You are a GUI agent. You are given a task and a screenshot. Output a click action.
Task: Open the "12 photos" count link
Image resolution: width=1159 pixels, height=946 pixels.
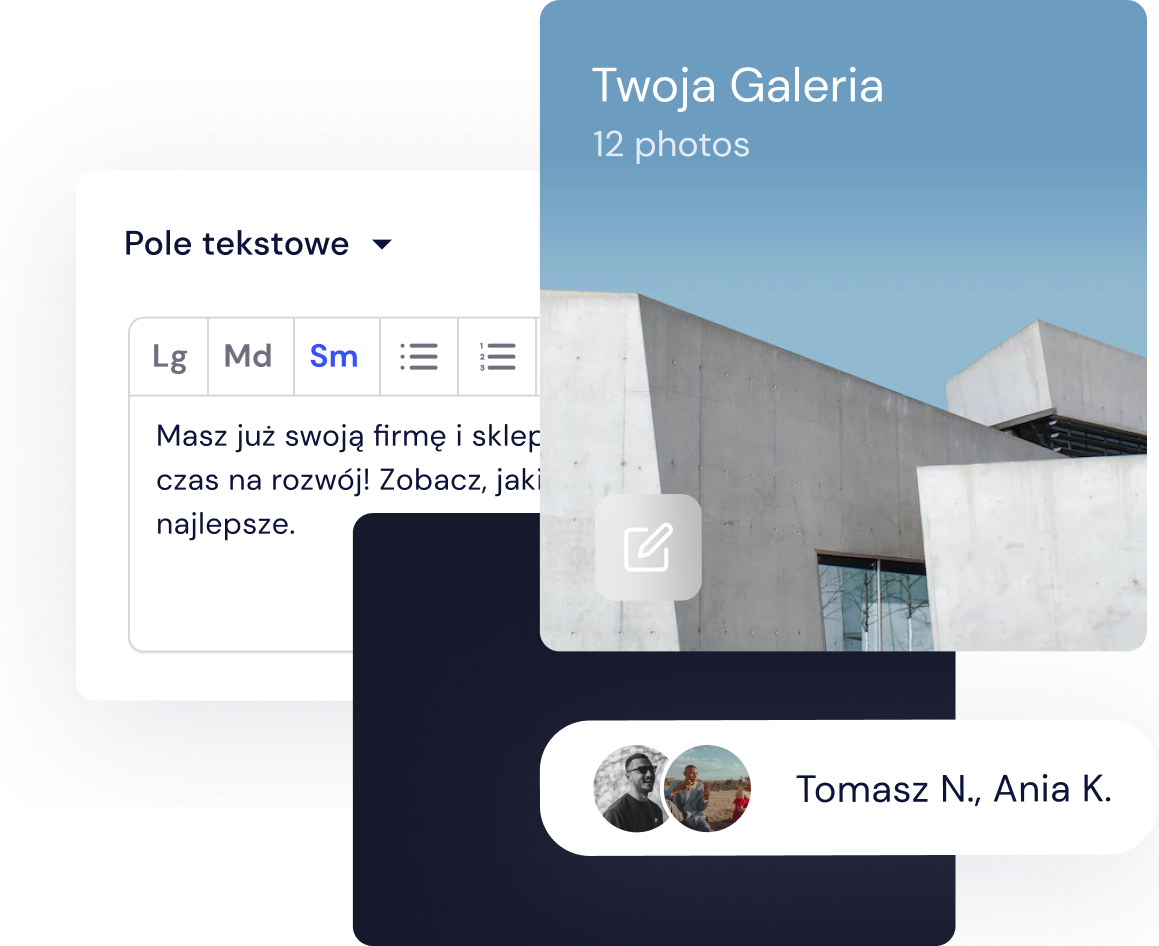[x=670, y=145]
